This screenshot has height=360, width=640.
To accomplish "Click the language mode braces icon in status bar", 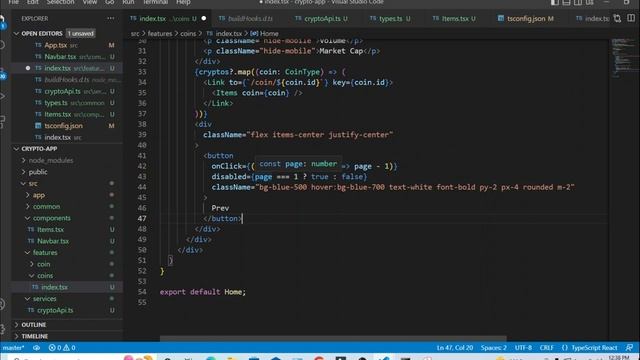I will 564,348.
